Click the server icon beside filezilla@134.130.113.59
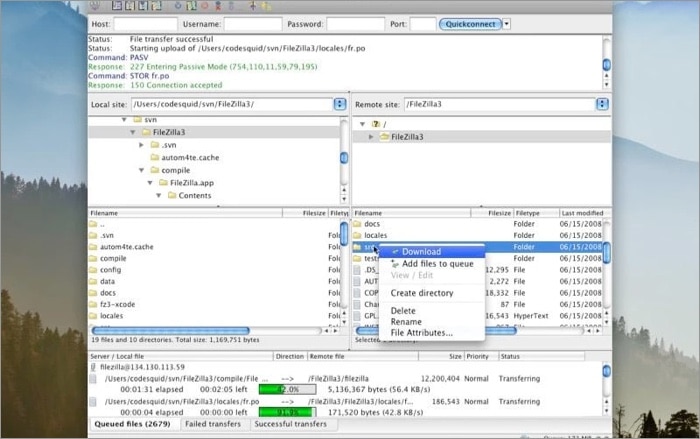 (93, 366)
